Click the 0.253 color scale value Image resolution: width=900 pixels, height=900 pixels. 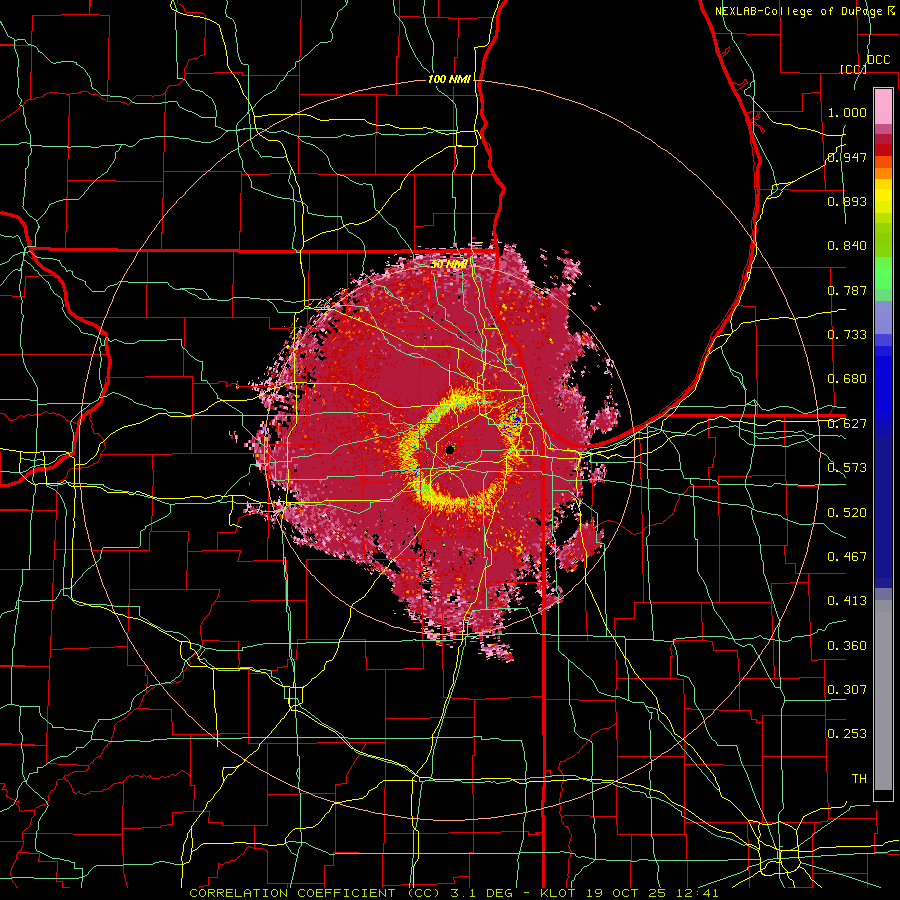click(x=847, y=734)
